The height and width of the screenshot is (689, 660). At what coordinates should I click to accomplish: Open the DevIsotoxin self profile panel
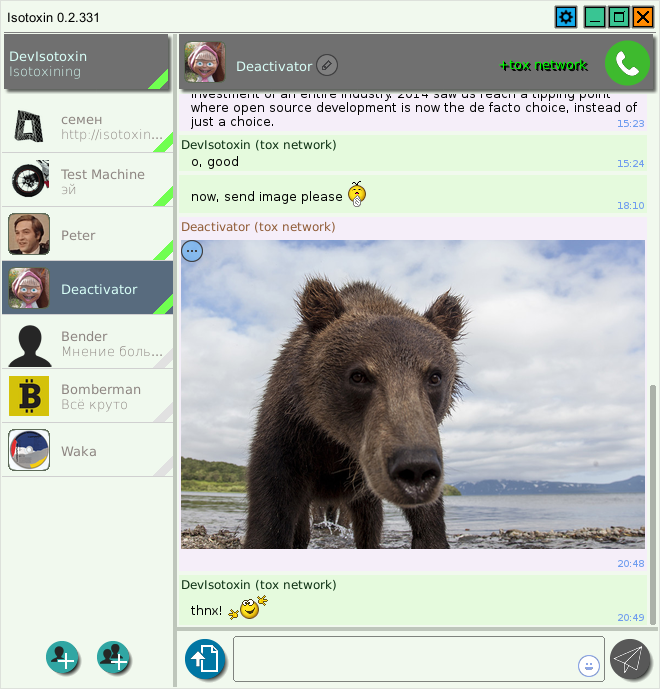click(x=87, y=62)
